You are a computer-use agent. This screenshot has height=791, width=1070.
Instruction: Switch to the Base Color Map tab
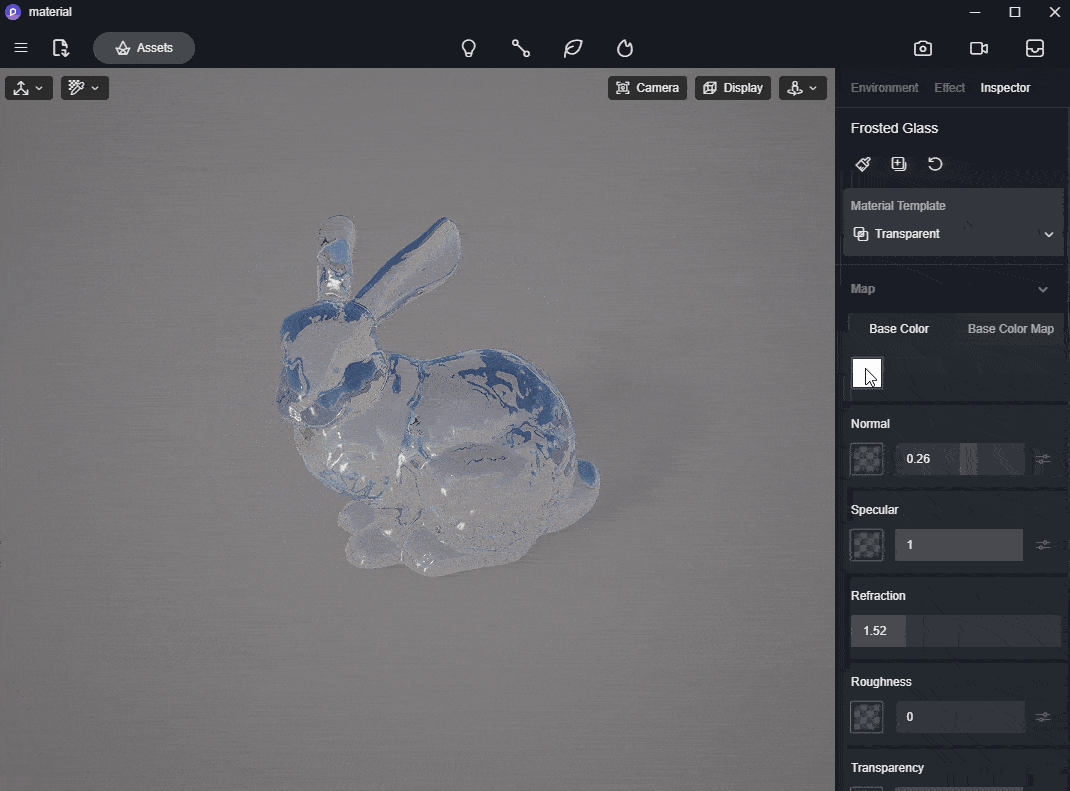click(x=1010, y=329)
